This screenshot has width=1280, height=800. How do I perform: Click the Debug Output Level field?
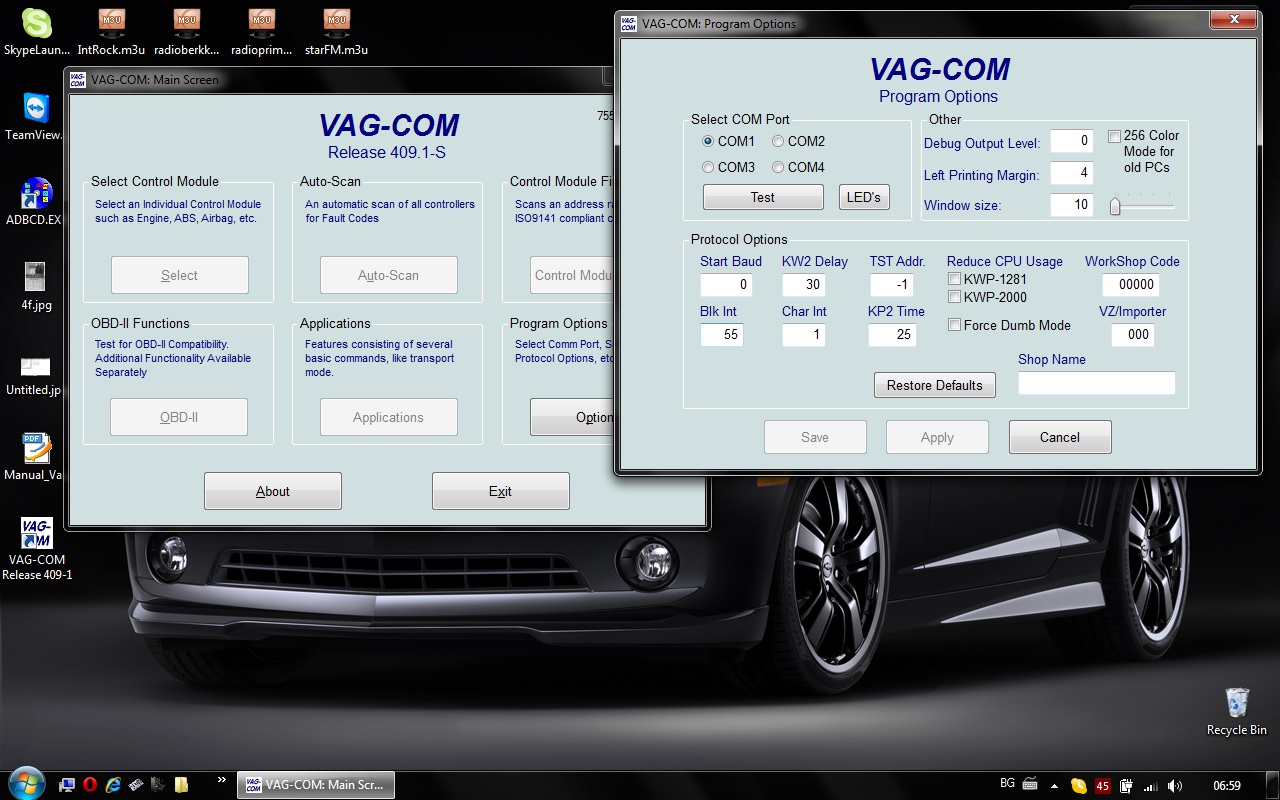pos(1072,142)
